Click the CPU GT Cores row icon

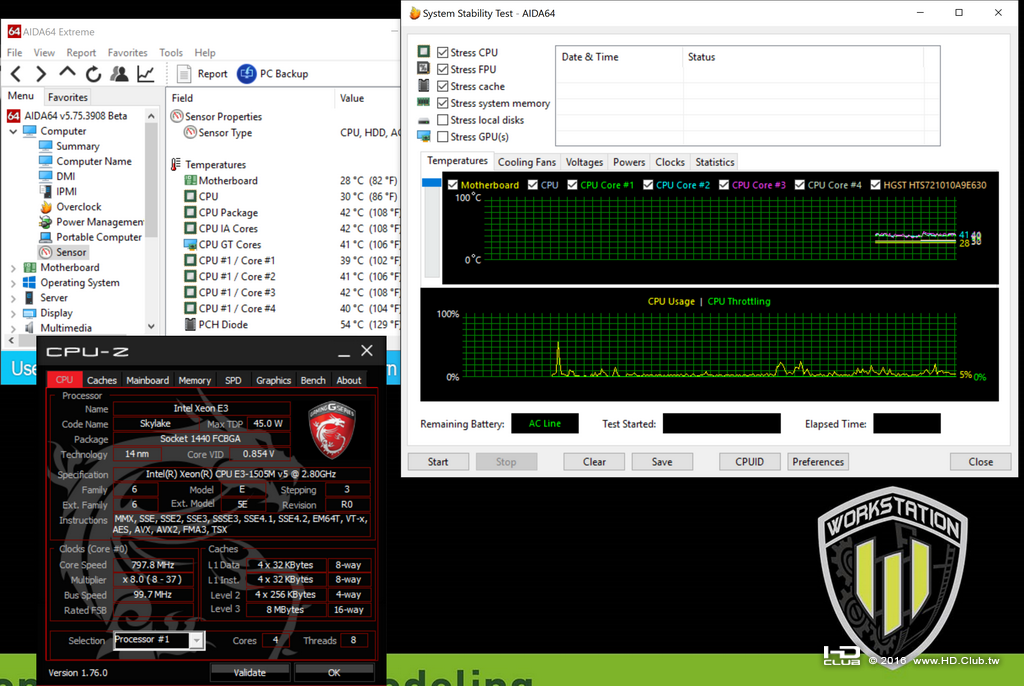pyautogui.click(x=190, y=244)
